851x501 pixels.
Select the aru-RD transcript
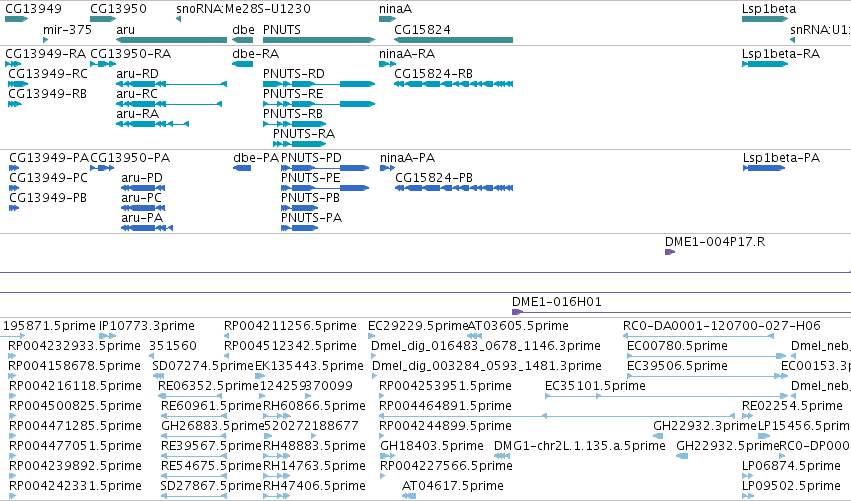pos(172,84)
